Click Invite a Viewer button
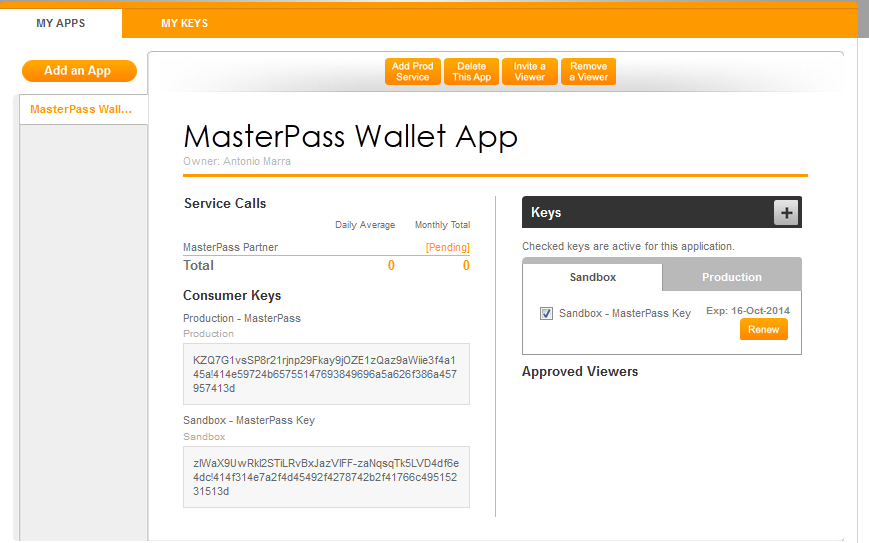Image resolution: width=869 pixels, height=543 pixels. [530, 71]
